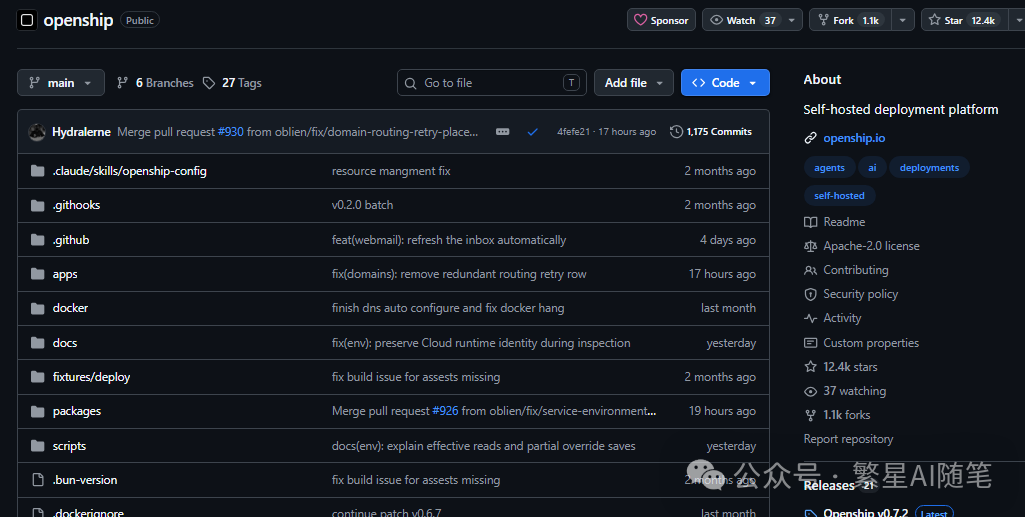View the 6 Branches link

156,83
